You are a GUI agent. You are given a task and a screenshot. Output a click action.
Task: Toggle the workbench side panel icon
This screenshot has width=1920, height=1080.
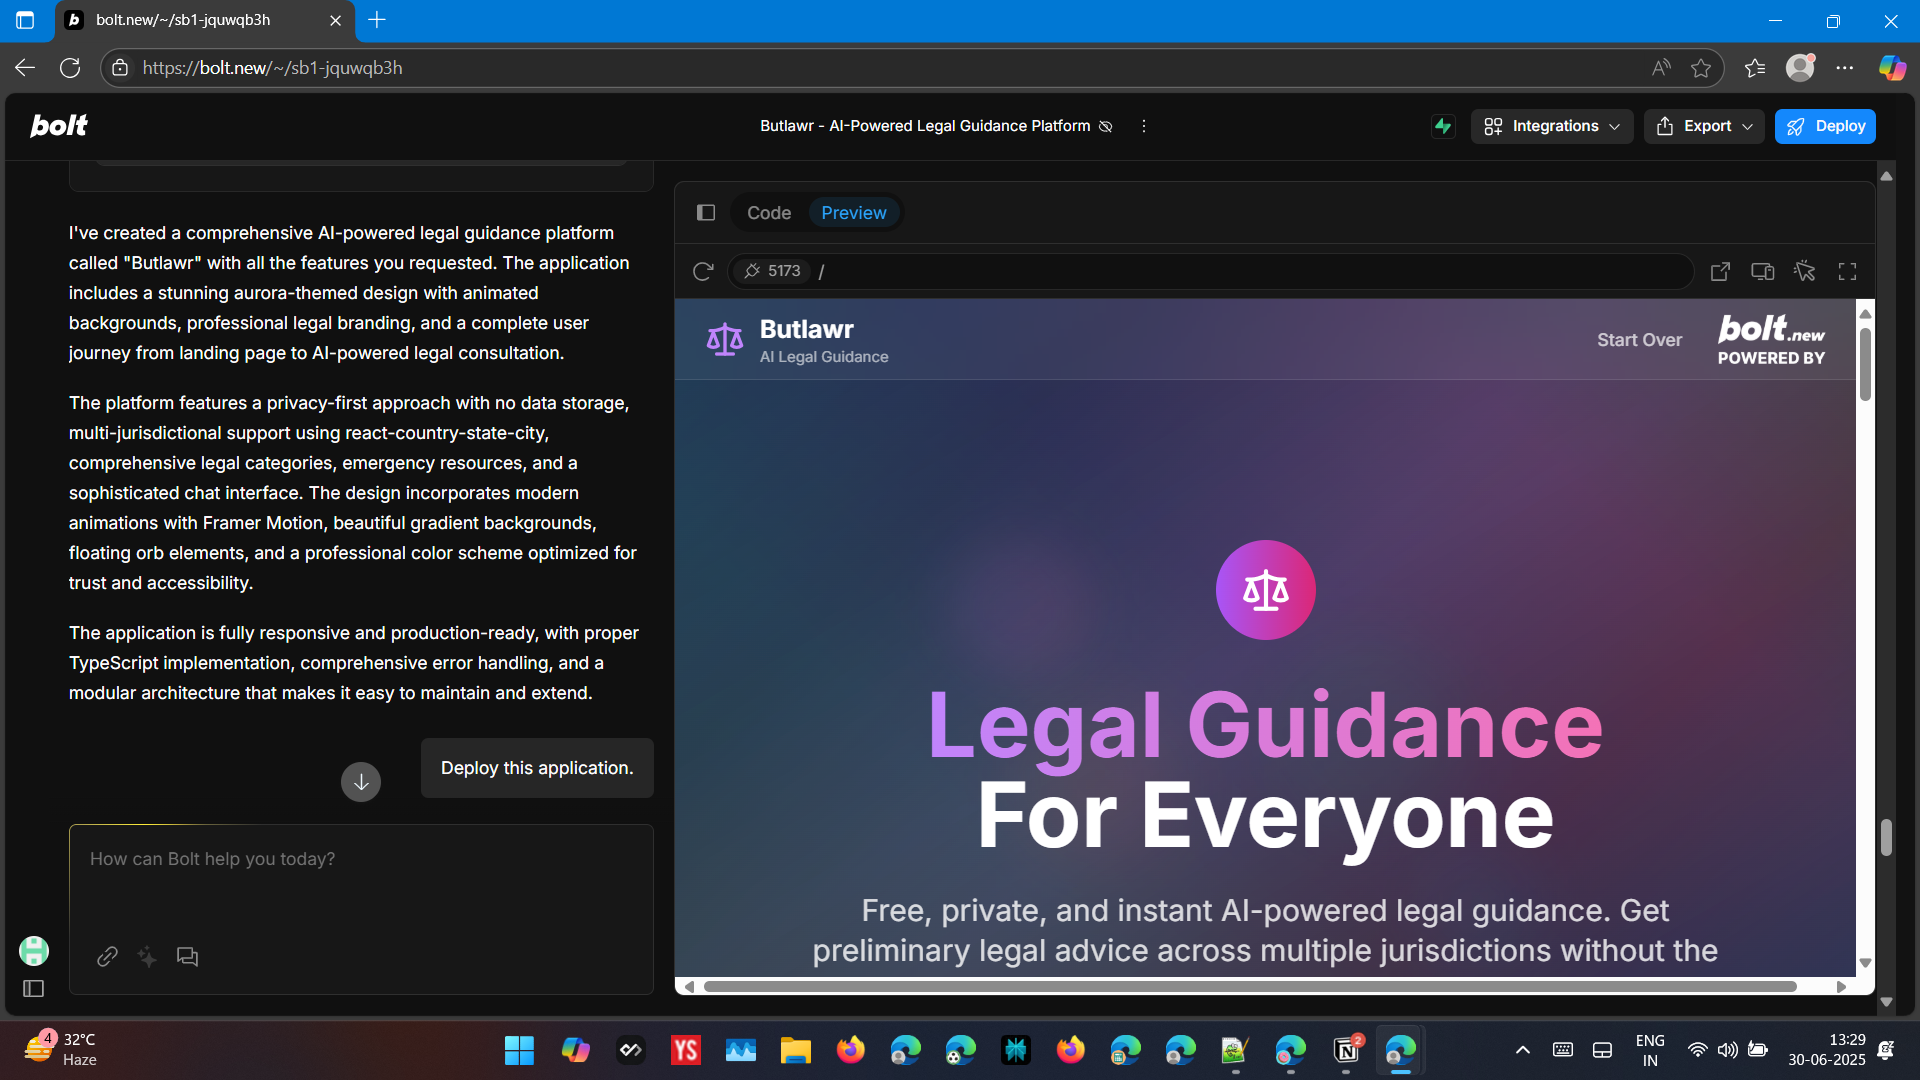tap(706, 213)
